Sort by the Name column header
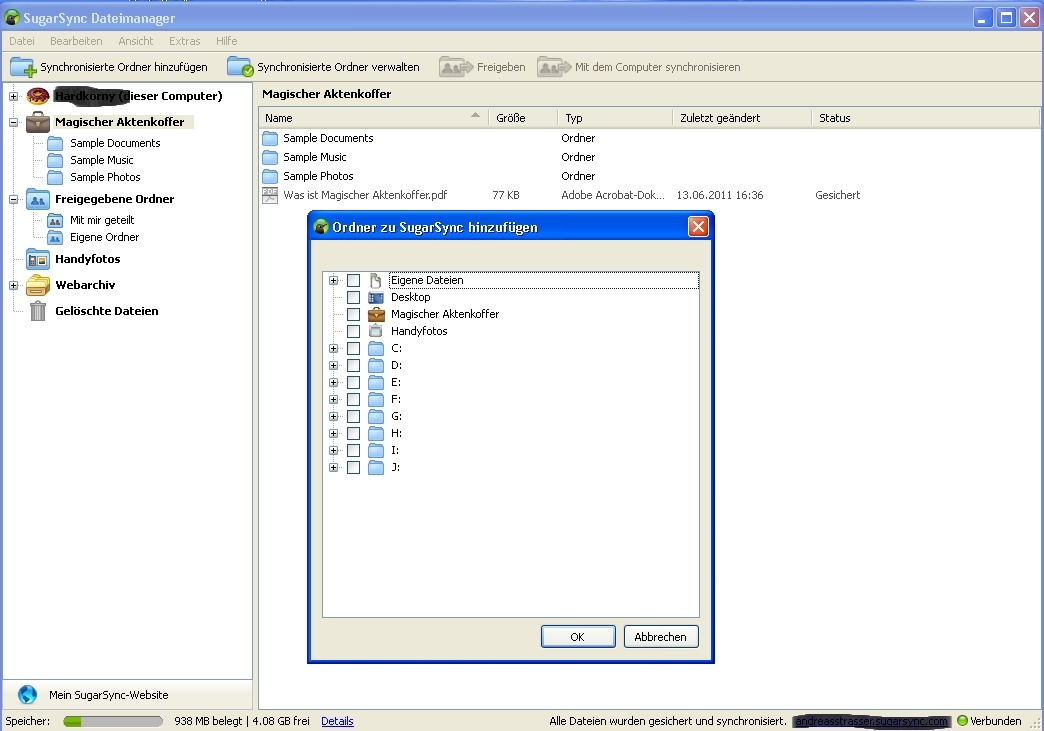 click(374, 118)
